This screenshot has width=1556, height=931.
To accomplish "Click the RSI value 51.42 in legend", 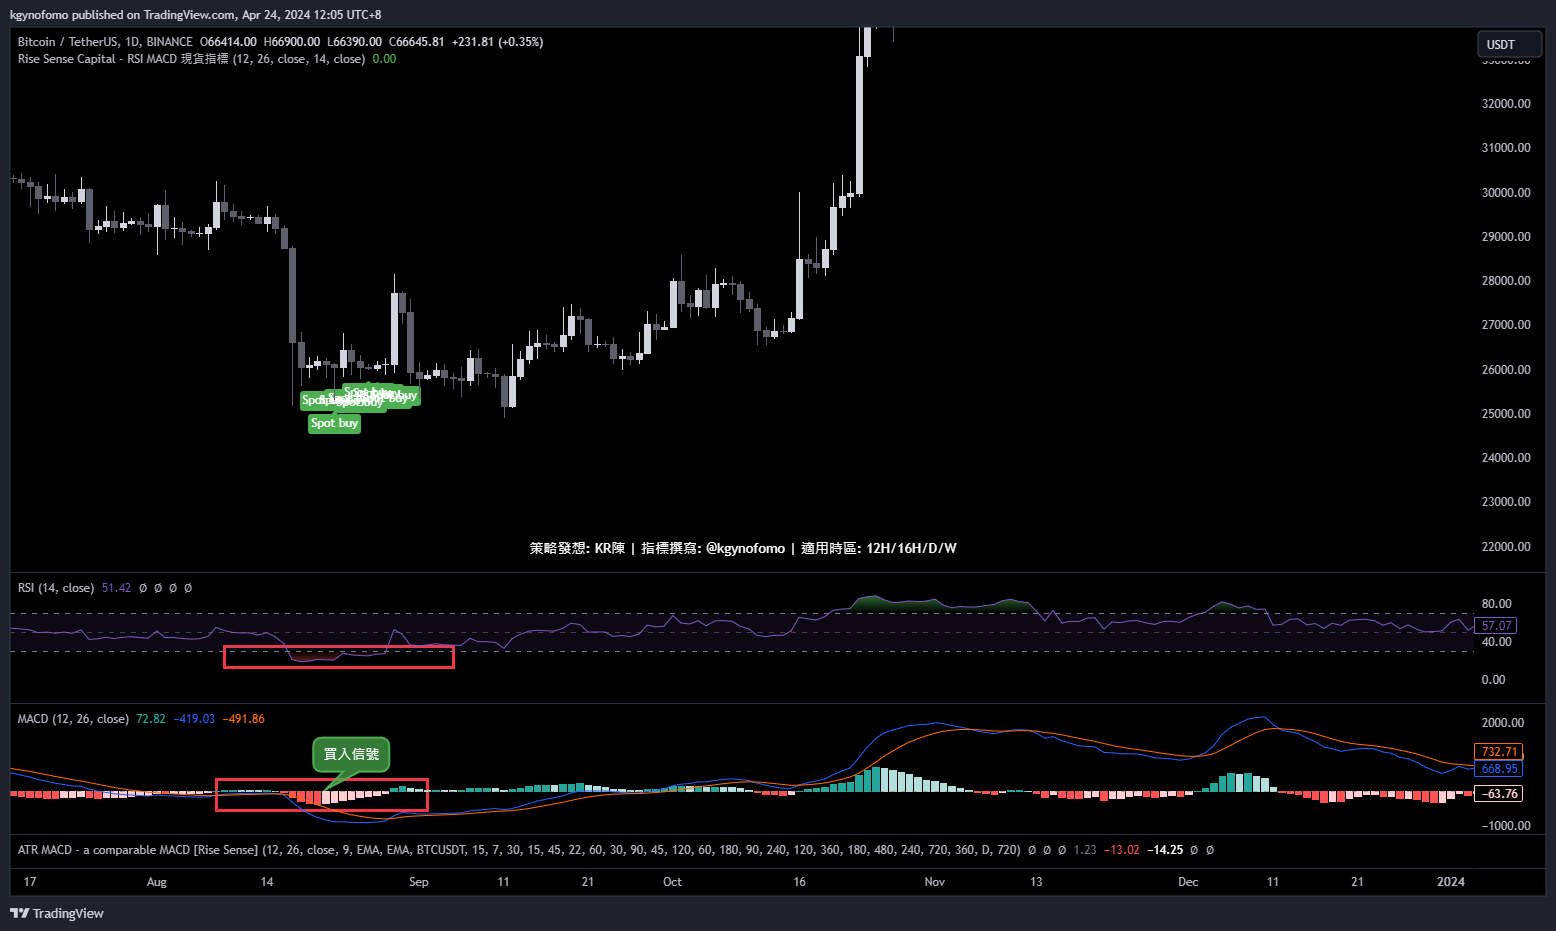I will click(x=116, y=588).
